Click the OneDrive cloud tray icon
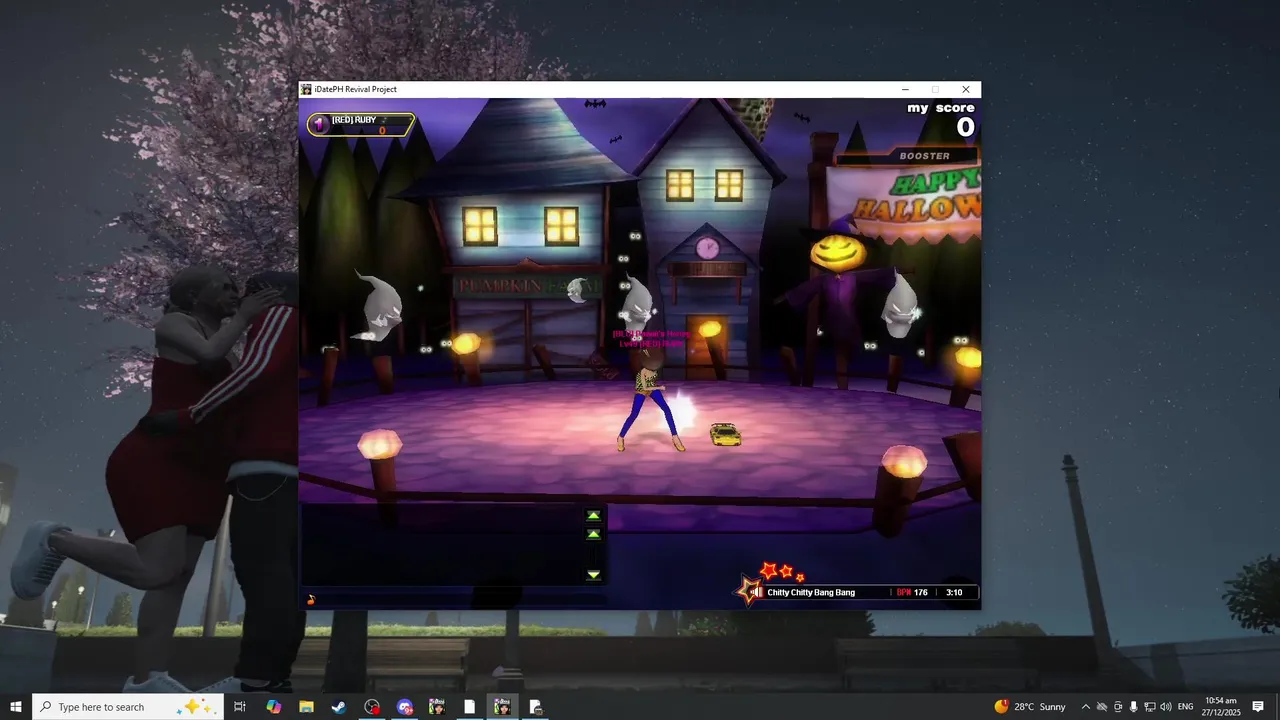The height and width of the screenshot is (720, 1280). pyautogui.click(x=1102, y=707)
